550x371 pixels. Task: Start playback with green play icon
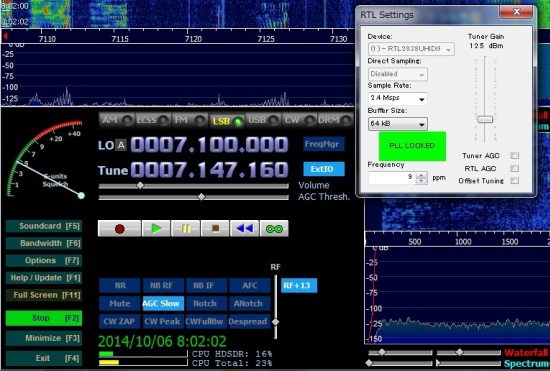point(156,229)
